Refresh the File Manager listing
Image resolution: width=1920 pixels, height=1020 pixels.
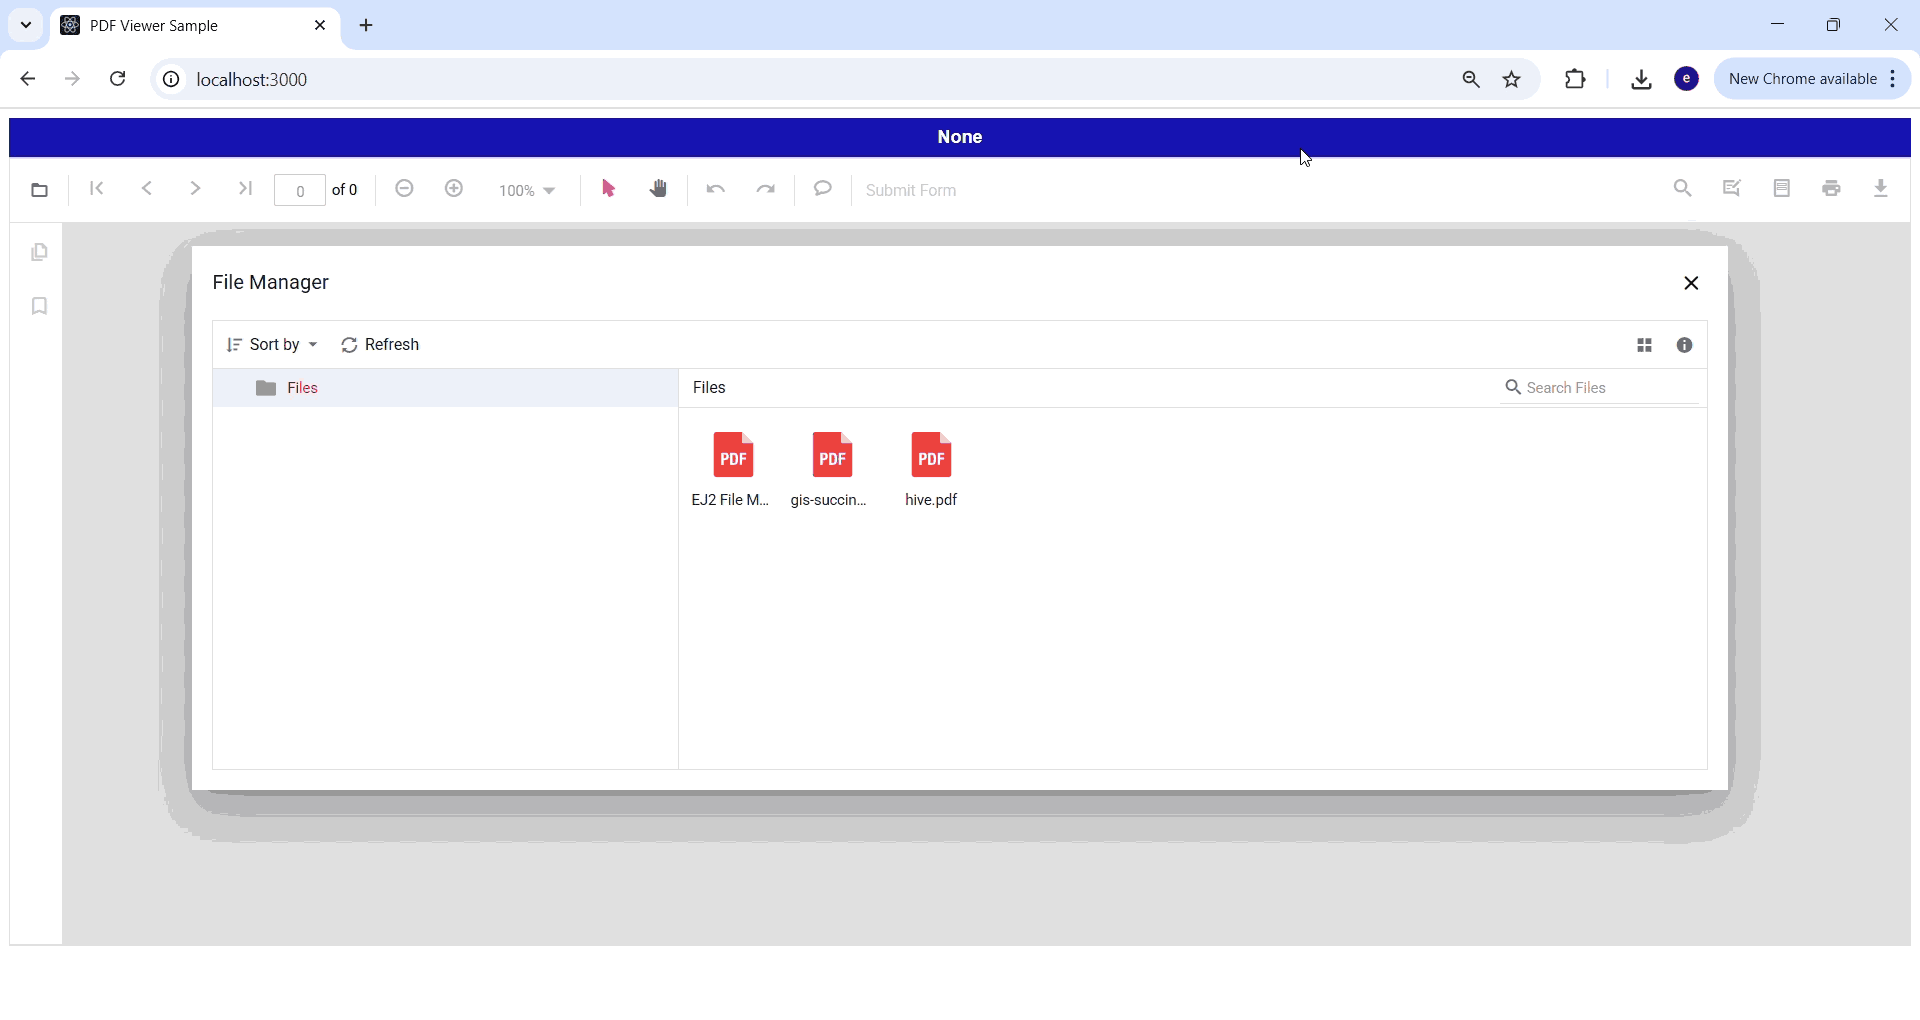(380, 345)
